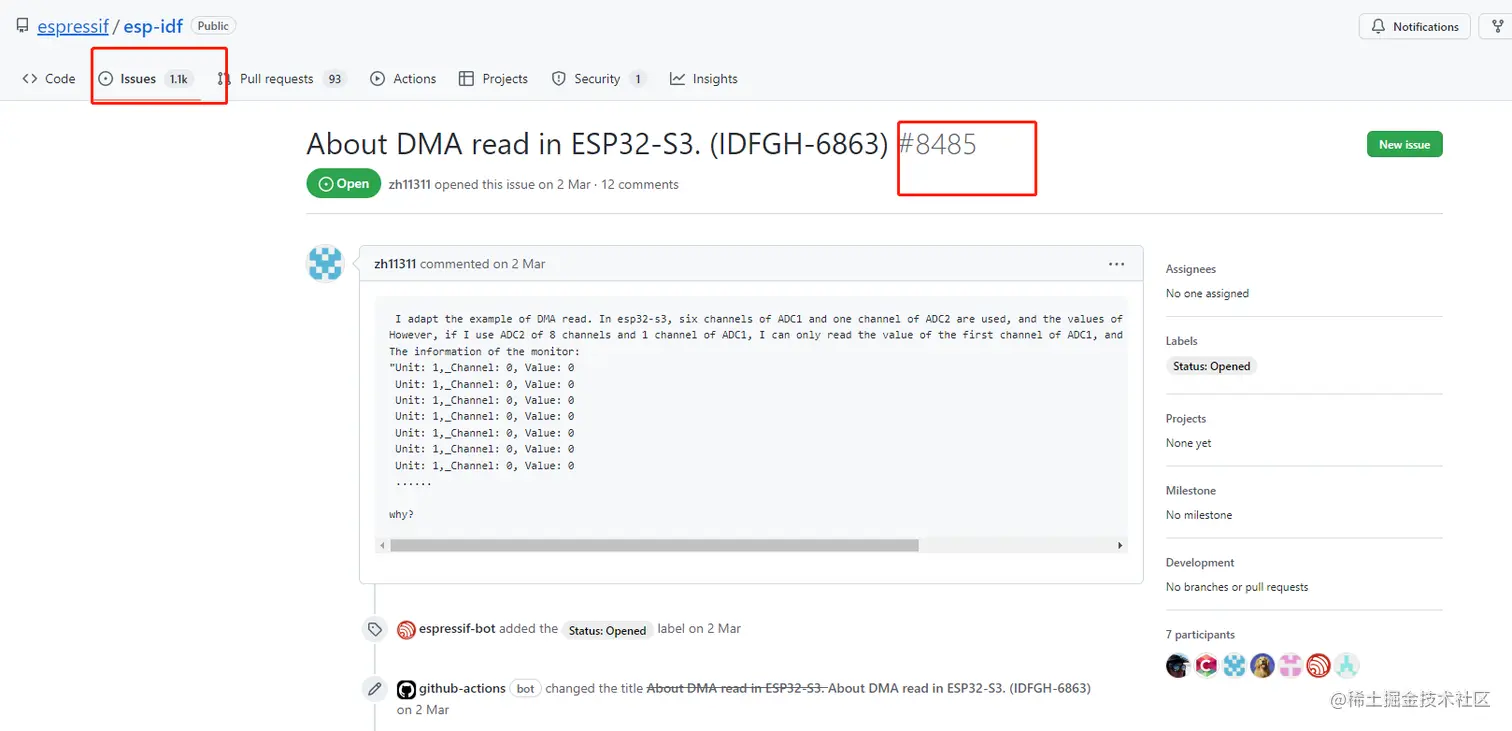Open the Security tab
The height and width of the screenshot is (731, 1512).
pyautogui.click(x=599, y=79)
